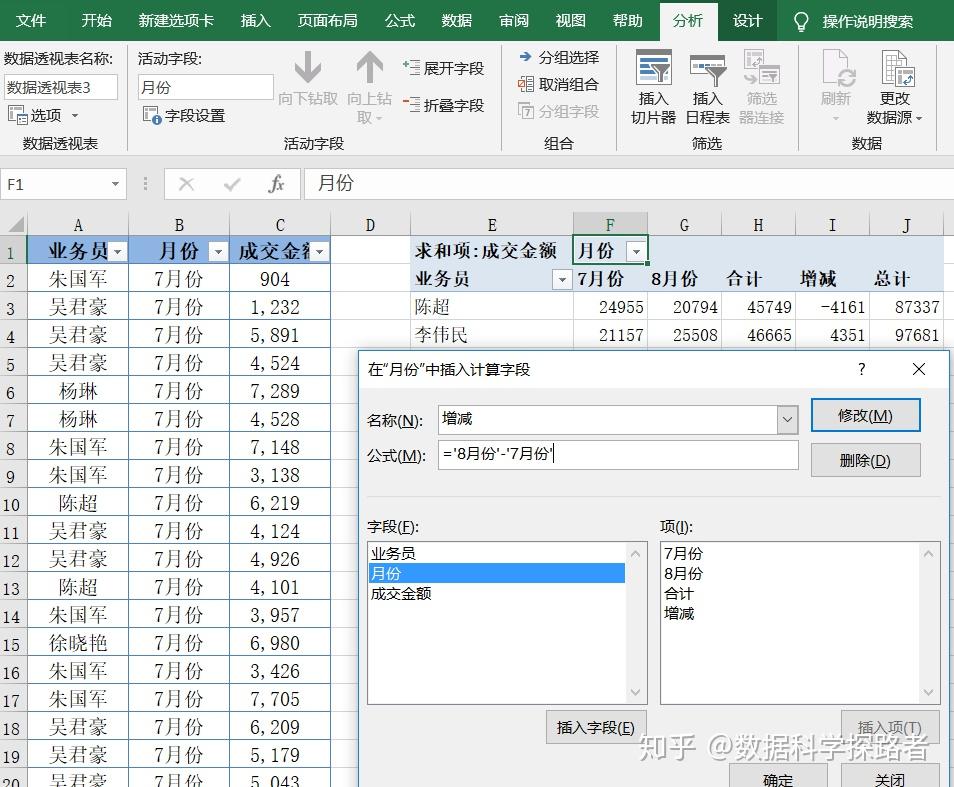Open the 月份 filter dropdown in column B

click(218, 251)
